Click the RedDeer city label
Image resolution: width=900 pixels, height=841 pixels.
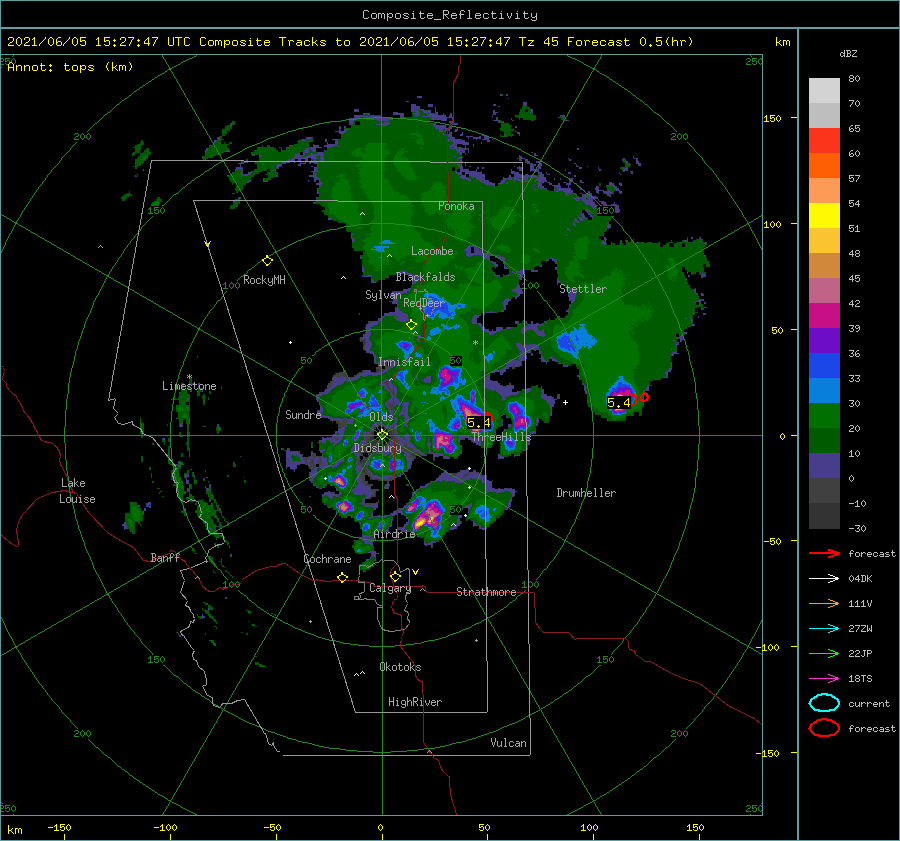point(424,303)
